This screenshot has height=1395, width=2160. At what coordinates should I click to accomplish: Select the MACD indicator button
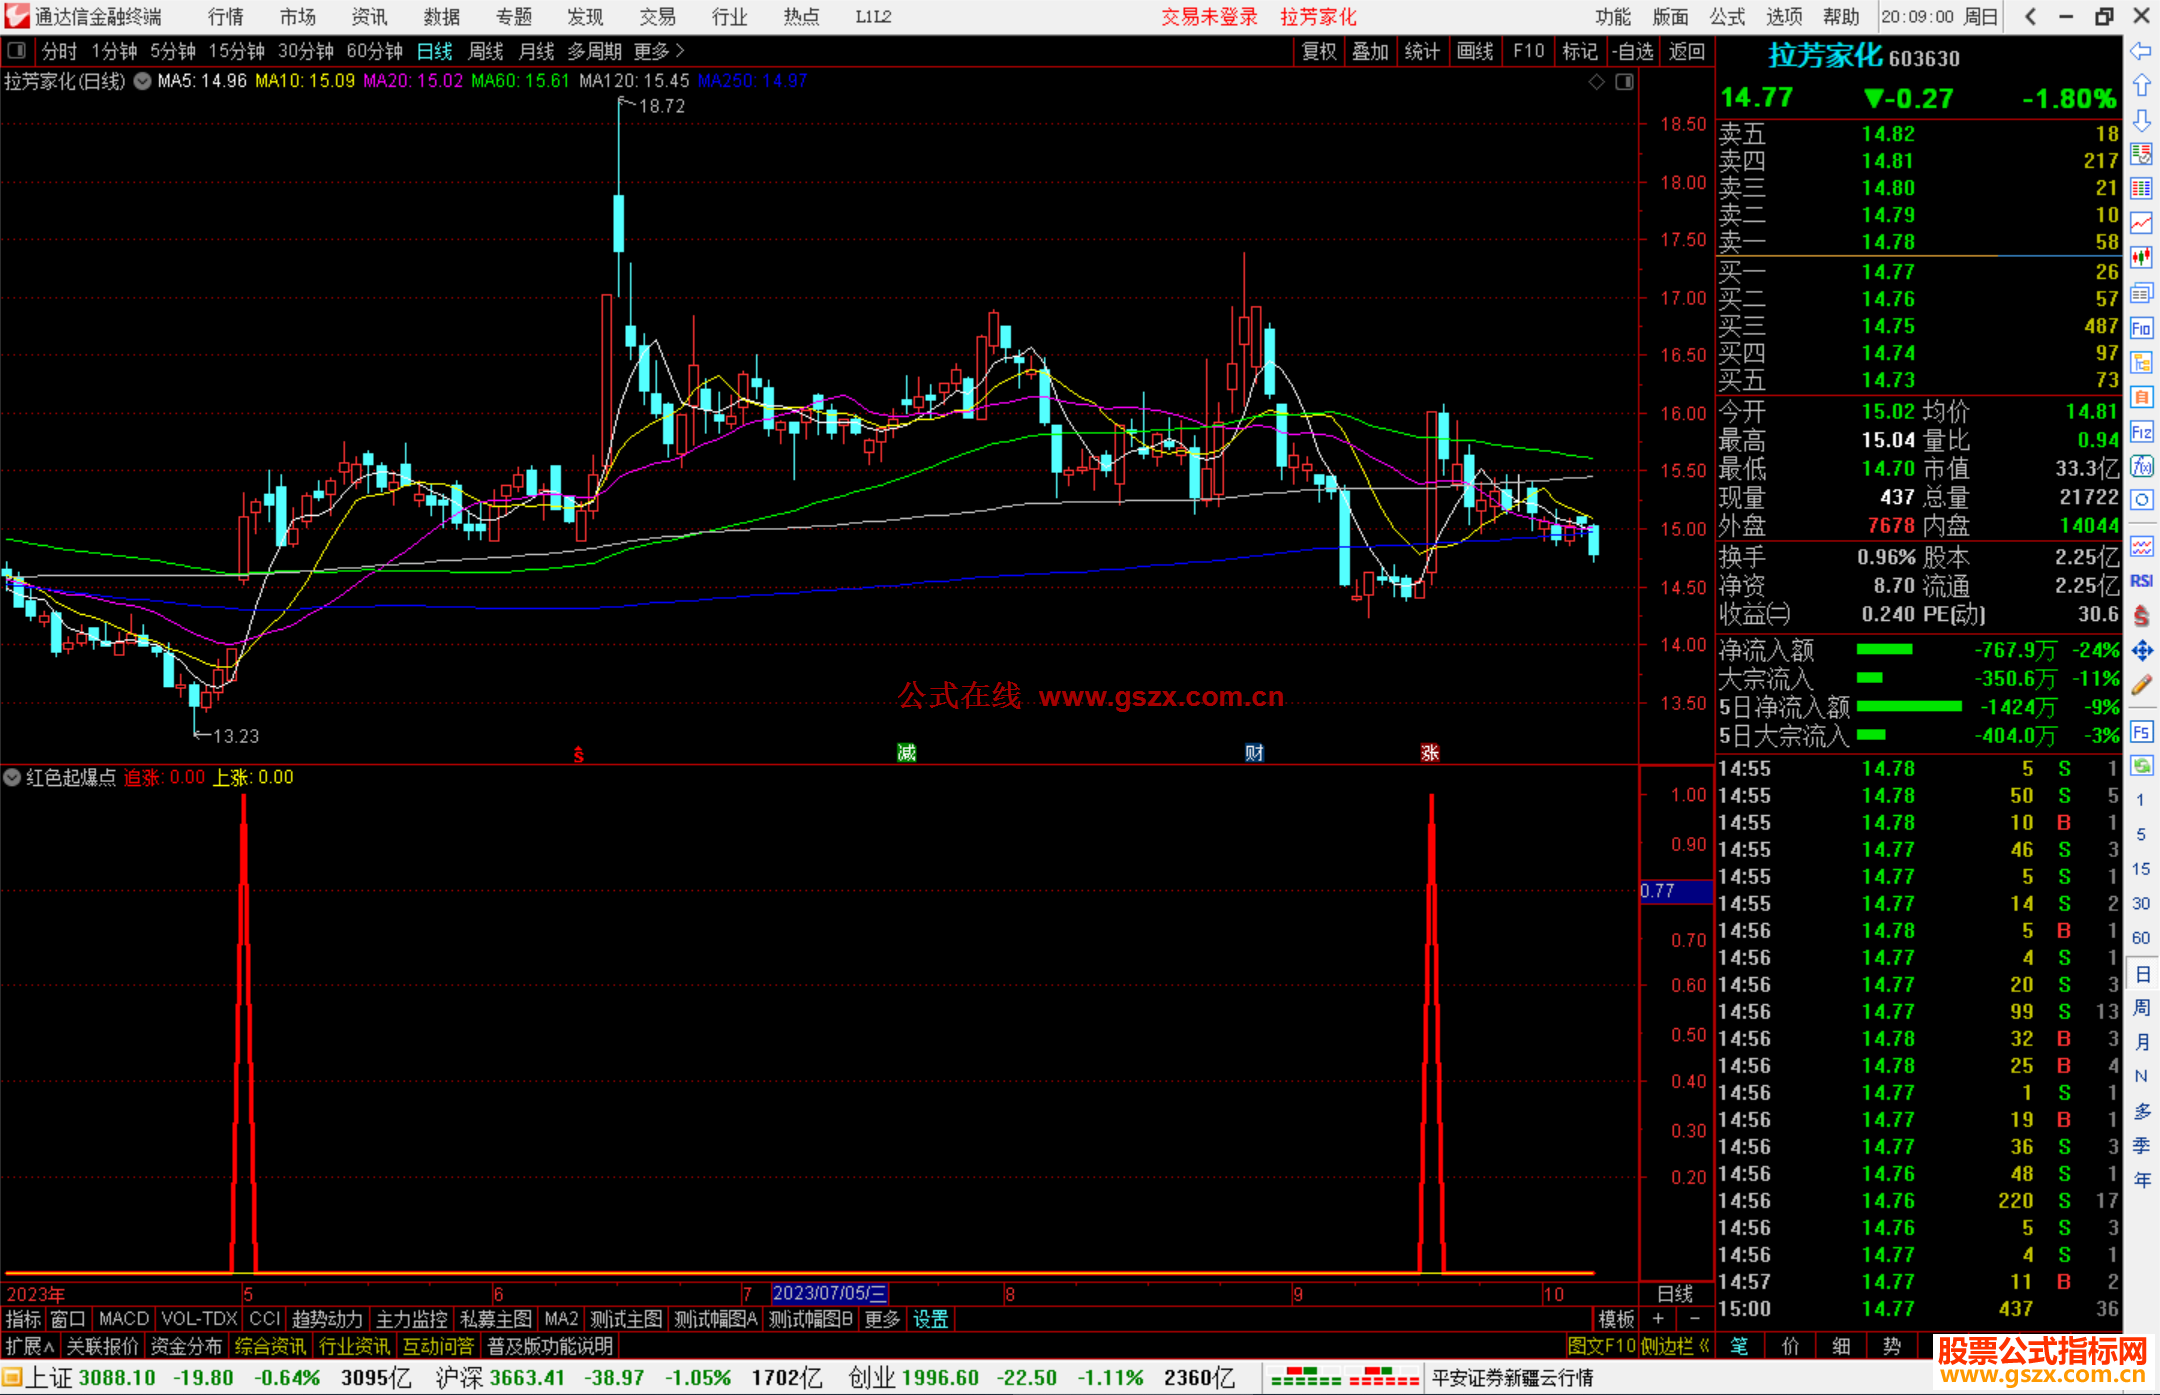pos(124,1319)
